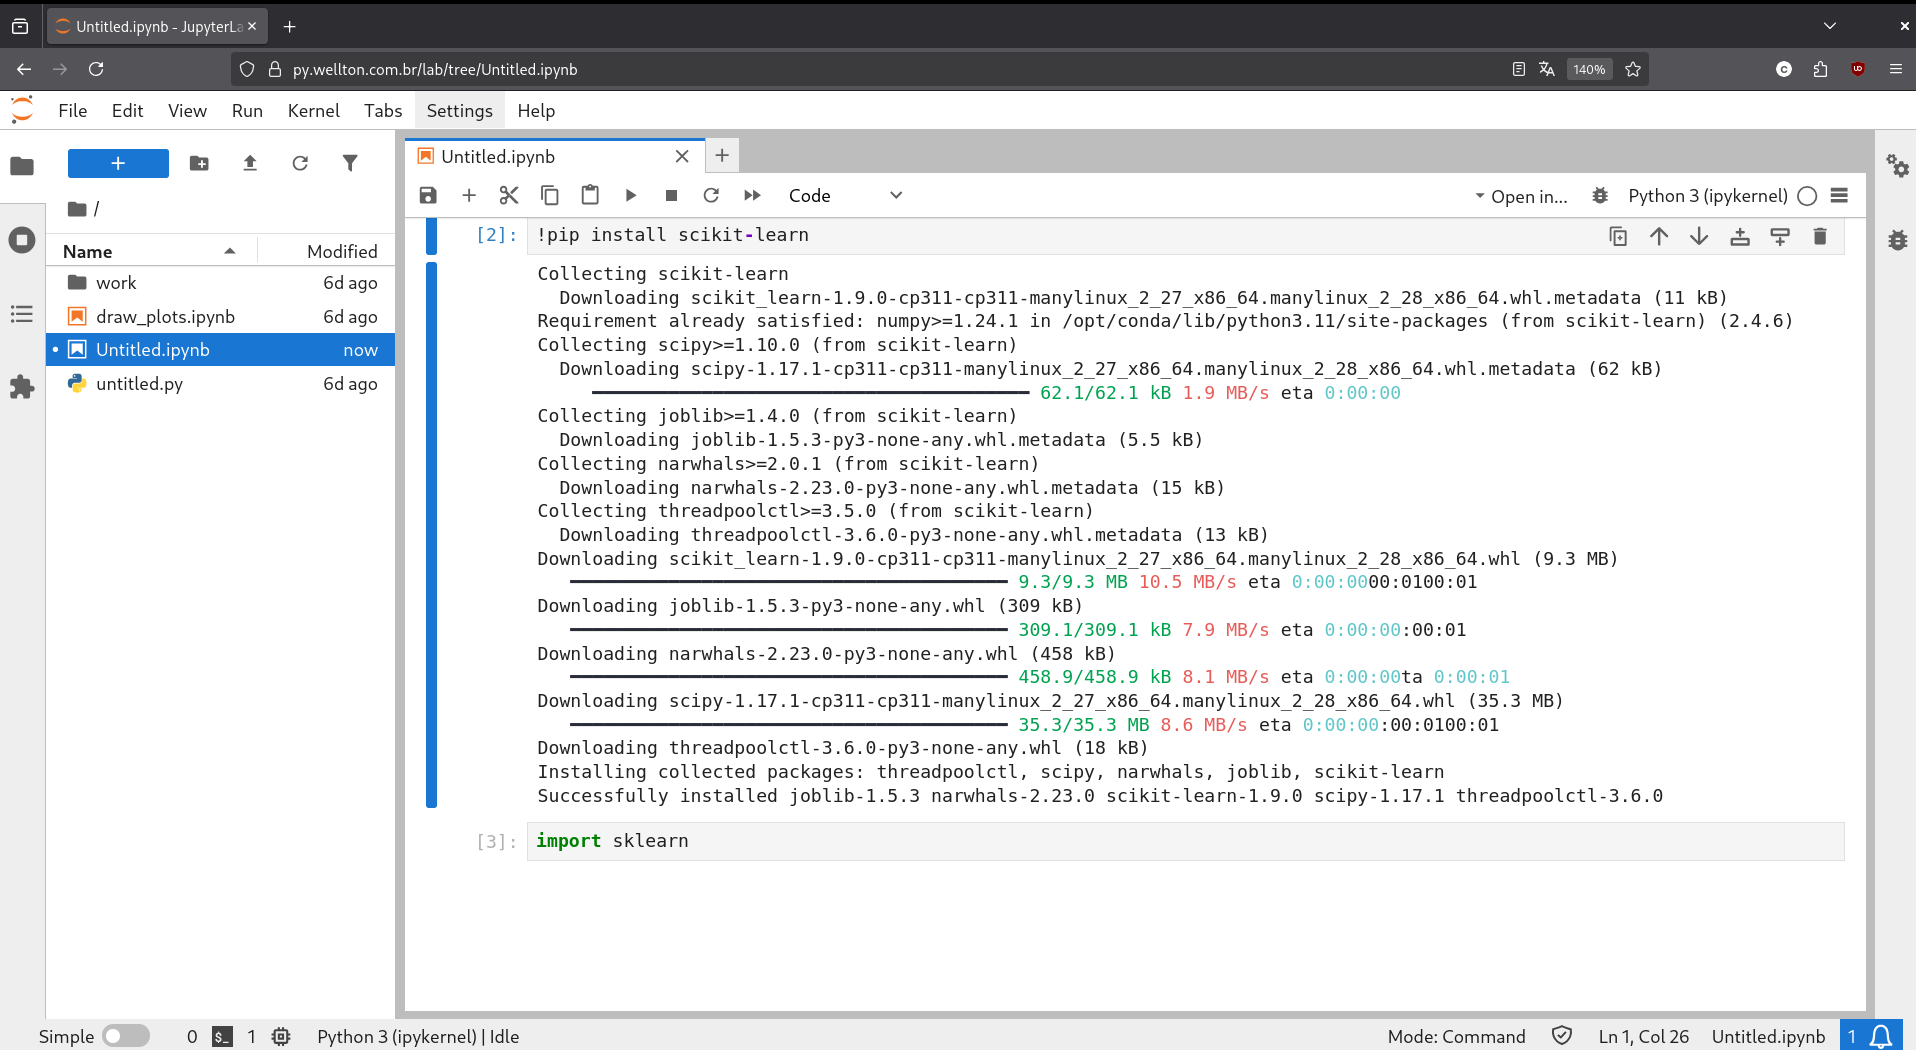Open a new browser tab
The width and height of the screenshot is (1916, 1050).
(x=290, y=26)
